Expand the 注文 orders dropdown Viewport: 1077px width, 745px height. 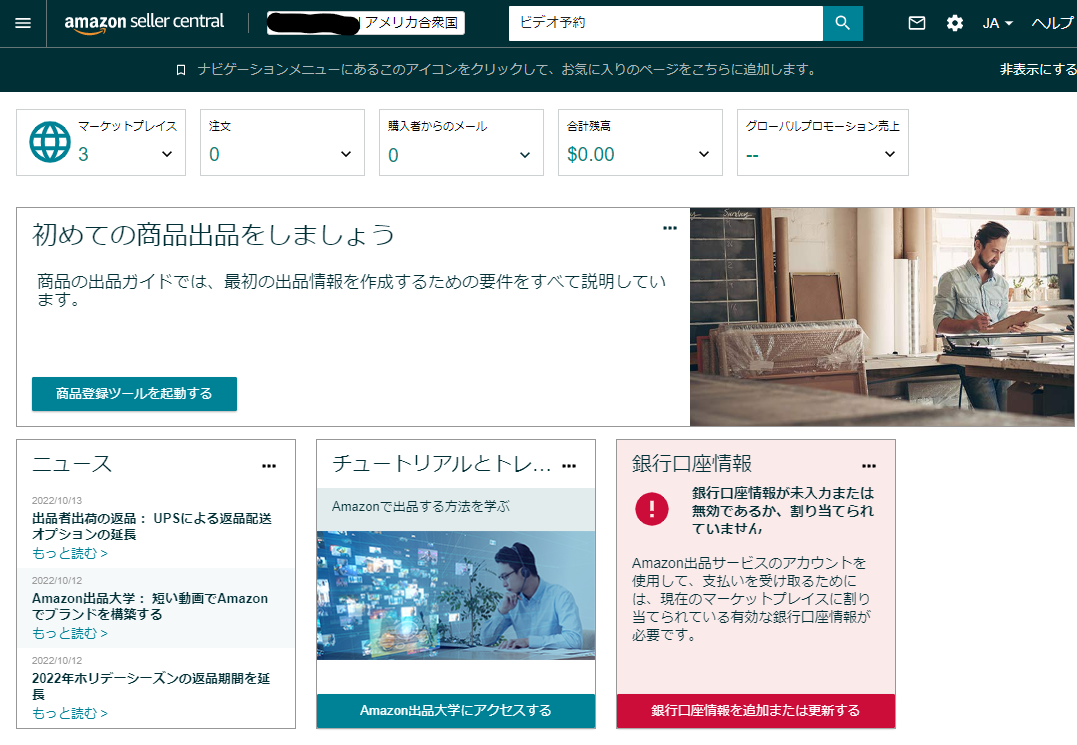pyautogui.click(x=346, y=154)
